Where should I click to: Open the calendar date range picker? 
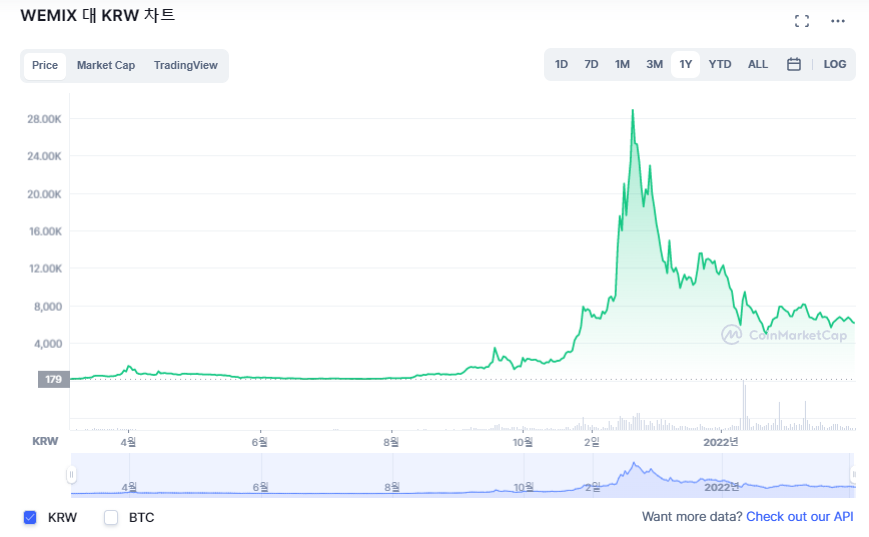pos(794,64)
